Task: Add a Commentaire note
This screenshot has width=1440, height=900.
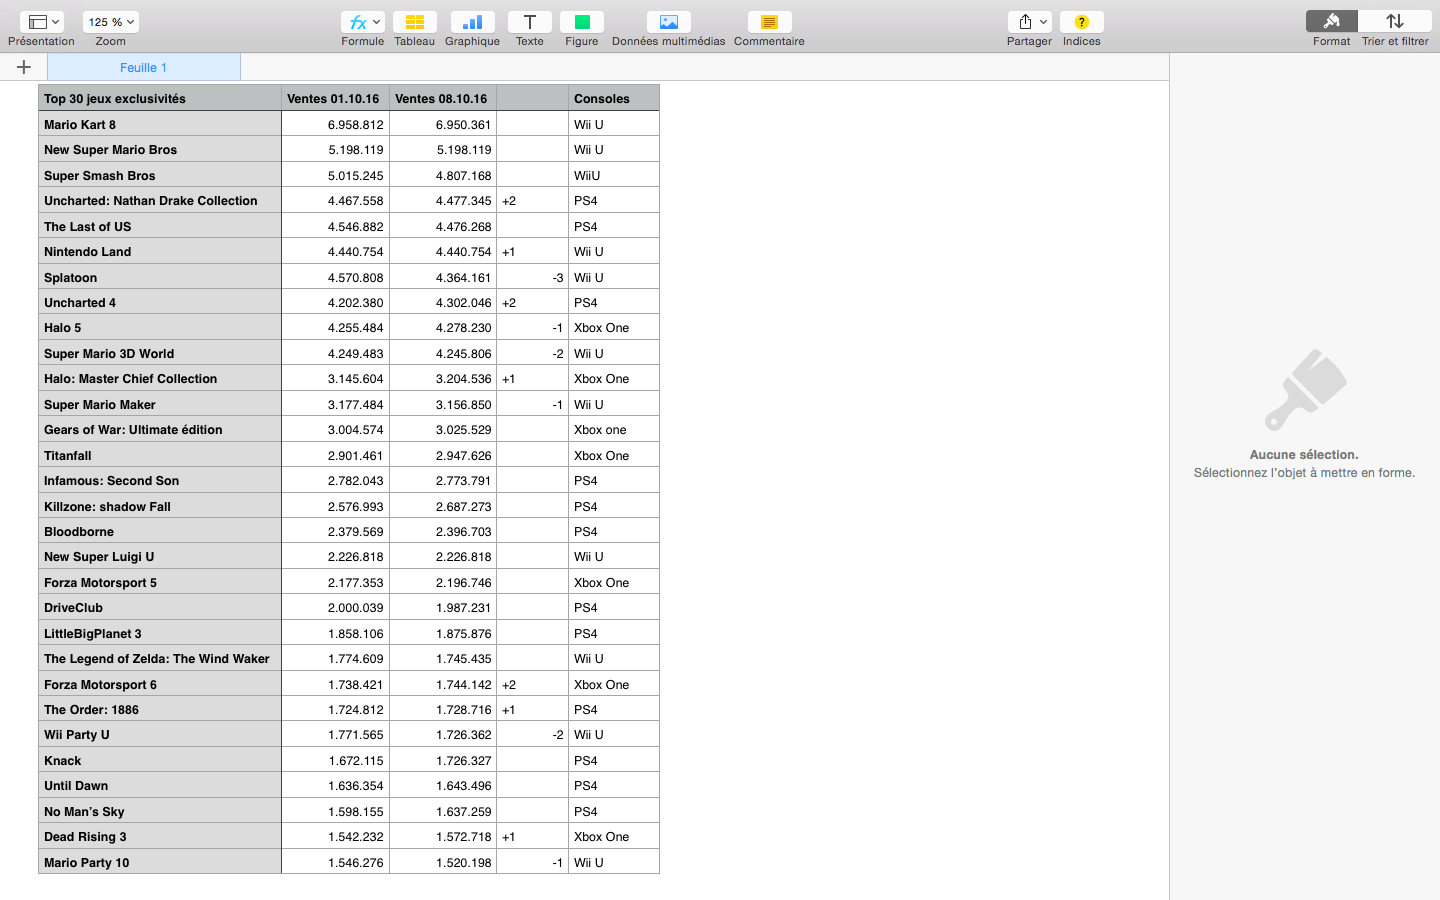Action: (769, 22)
